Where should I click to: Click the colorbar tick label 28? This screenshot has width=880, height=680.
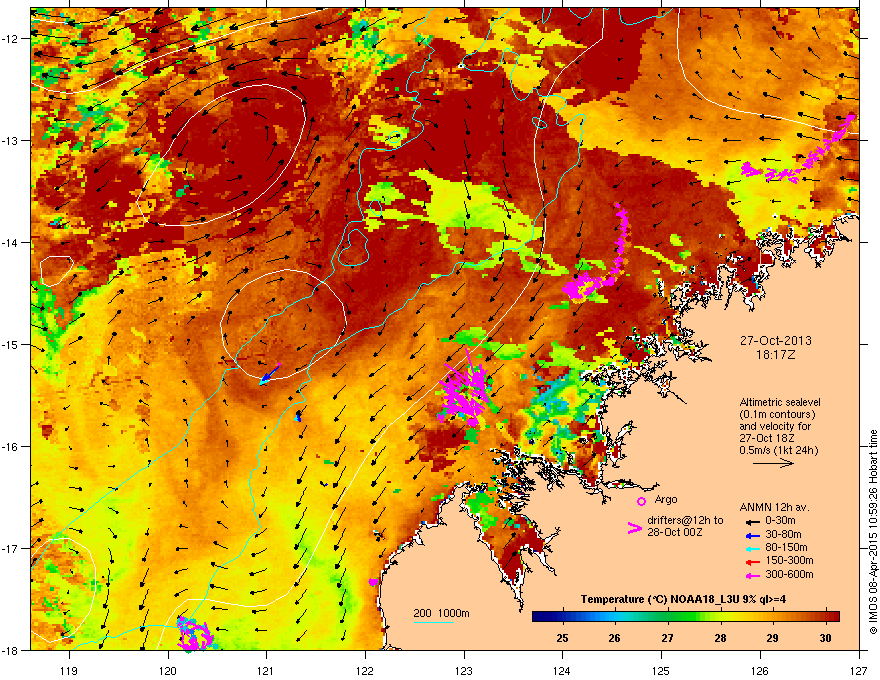(x=720, y=638)
